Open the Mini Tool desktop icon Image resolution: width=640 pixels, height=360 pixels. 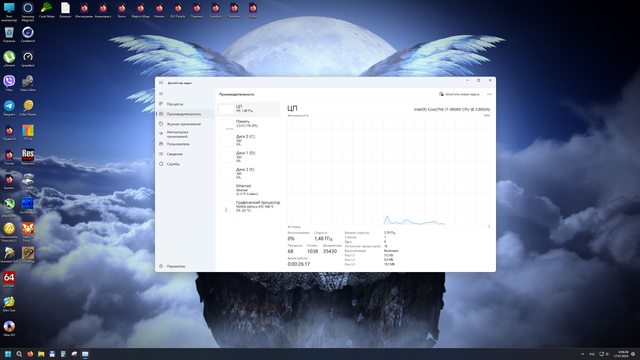tap(9, 304)
